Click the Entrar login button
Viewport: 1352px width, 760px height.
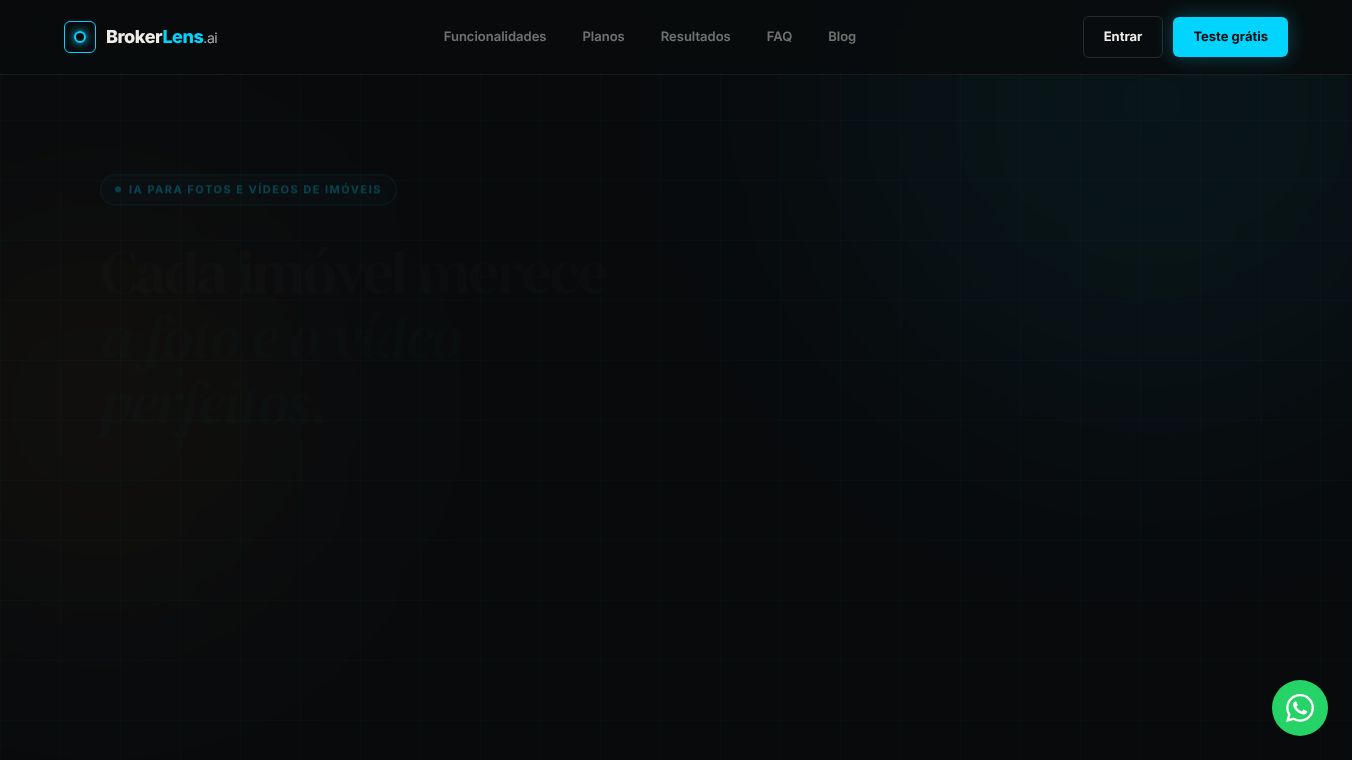(1123, 37)
